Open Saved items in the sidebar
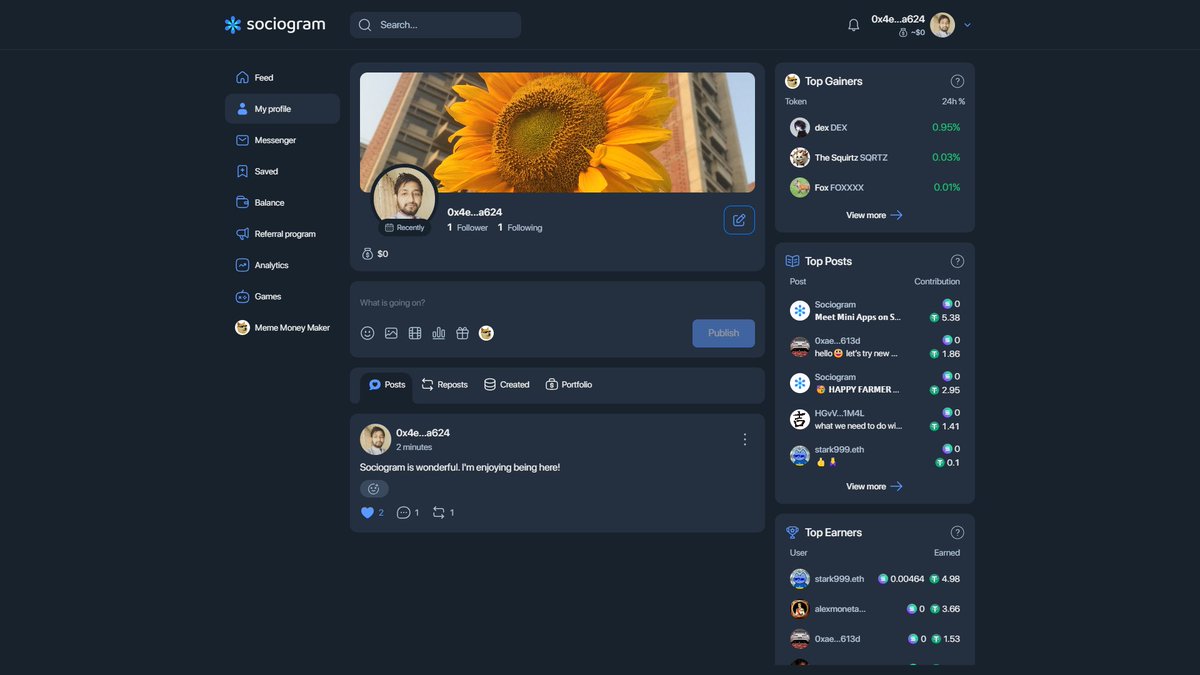Viewport: 1200px width, 675px height. pyautogui.click(x=282, y=171)
